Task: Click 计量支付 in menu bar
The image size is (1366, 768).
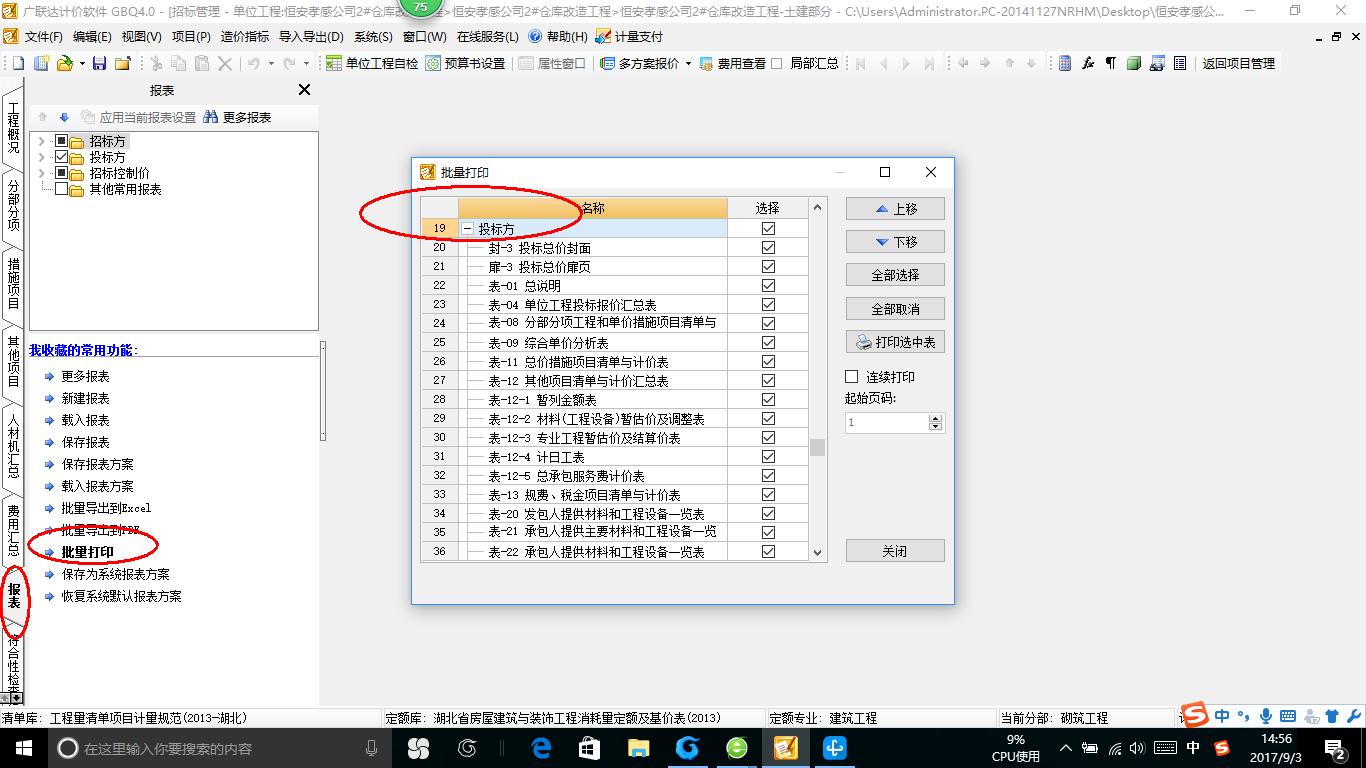Action: [630, 36]
